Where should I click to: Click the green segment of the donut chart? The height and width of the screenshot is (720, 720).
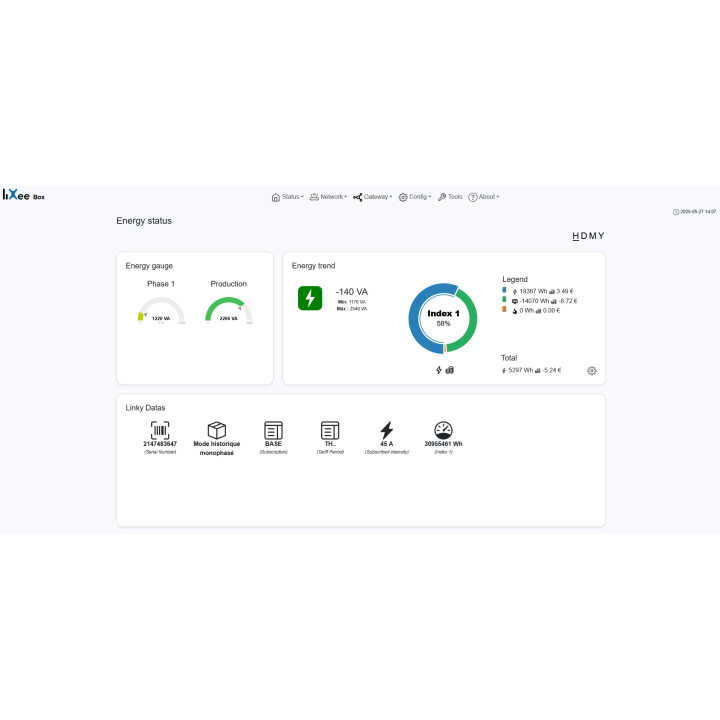471,321
